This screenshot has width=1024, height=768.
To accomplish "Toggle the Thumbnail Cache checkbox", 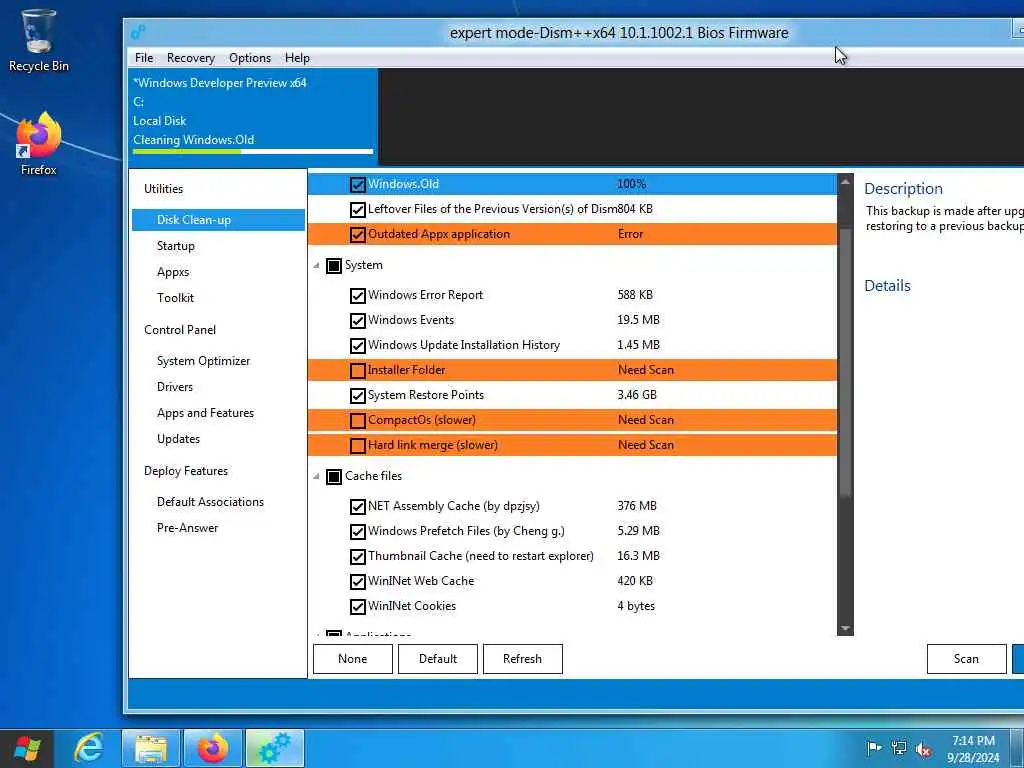I will (357, 556).
